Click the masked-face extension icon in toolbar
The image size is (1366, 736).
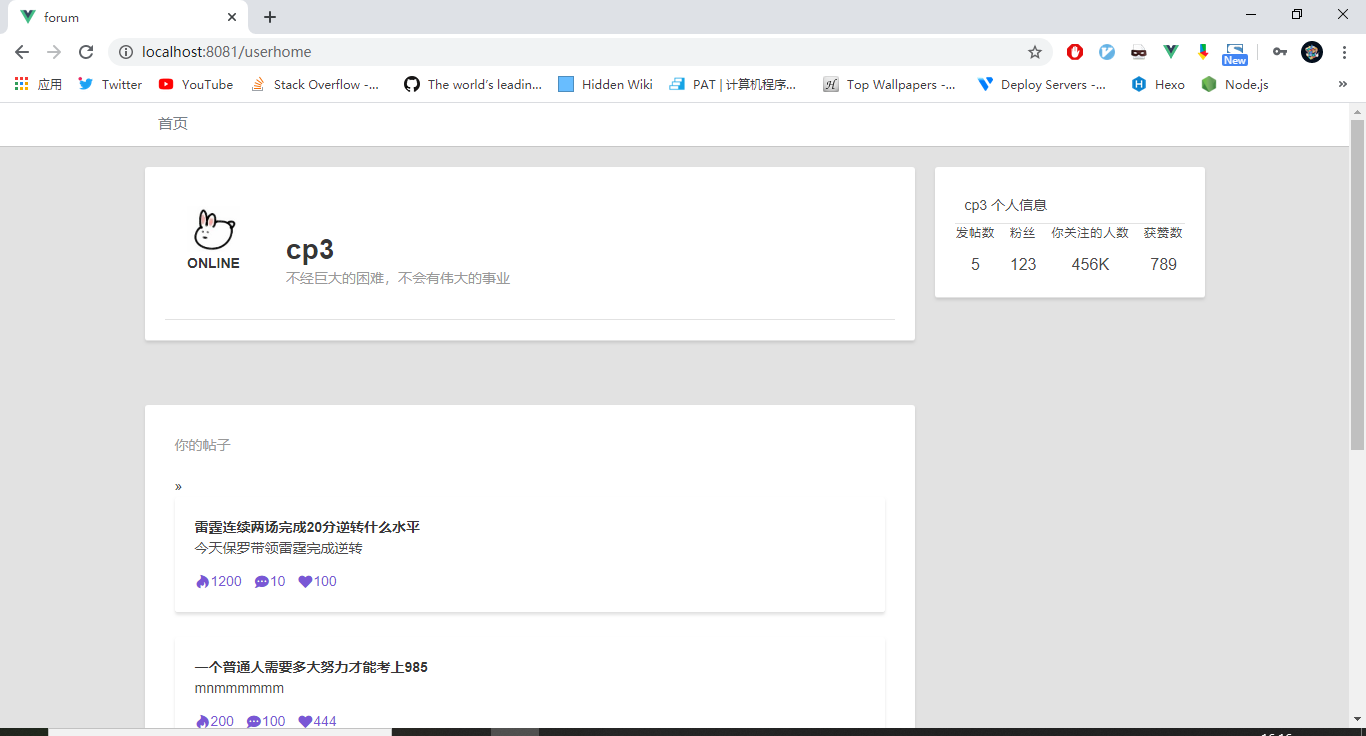[1139, 52]
